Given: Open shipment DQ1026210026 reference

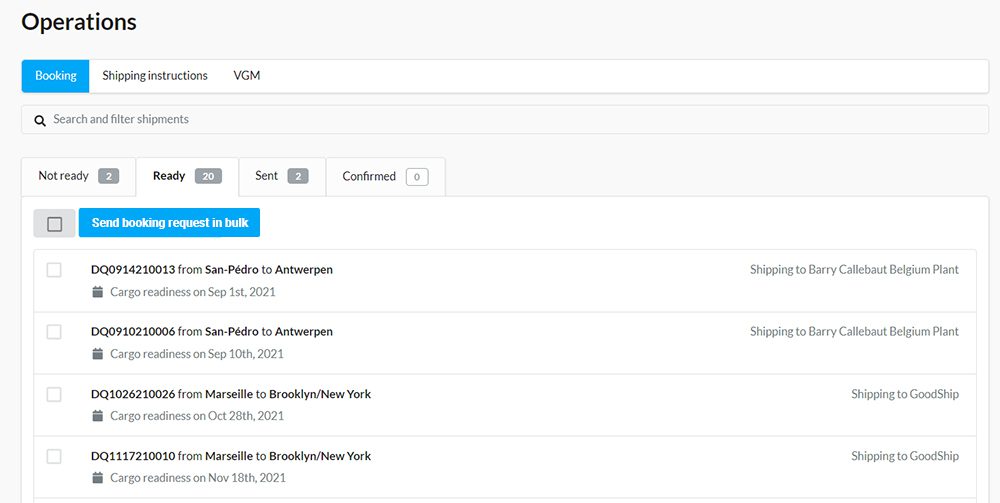Looking at the screenshot, I should coord(133,394).
